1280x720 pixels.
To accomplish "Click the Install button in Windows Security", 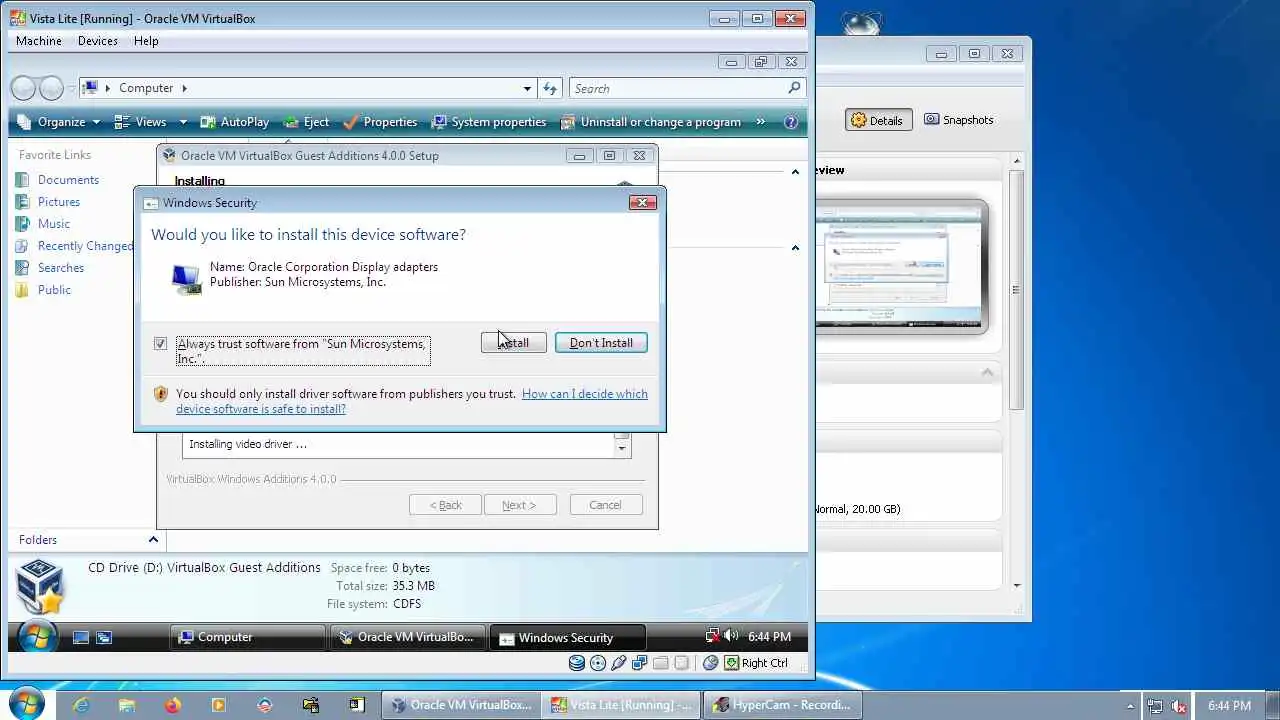I will click(x=513, y=343).
